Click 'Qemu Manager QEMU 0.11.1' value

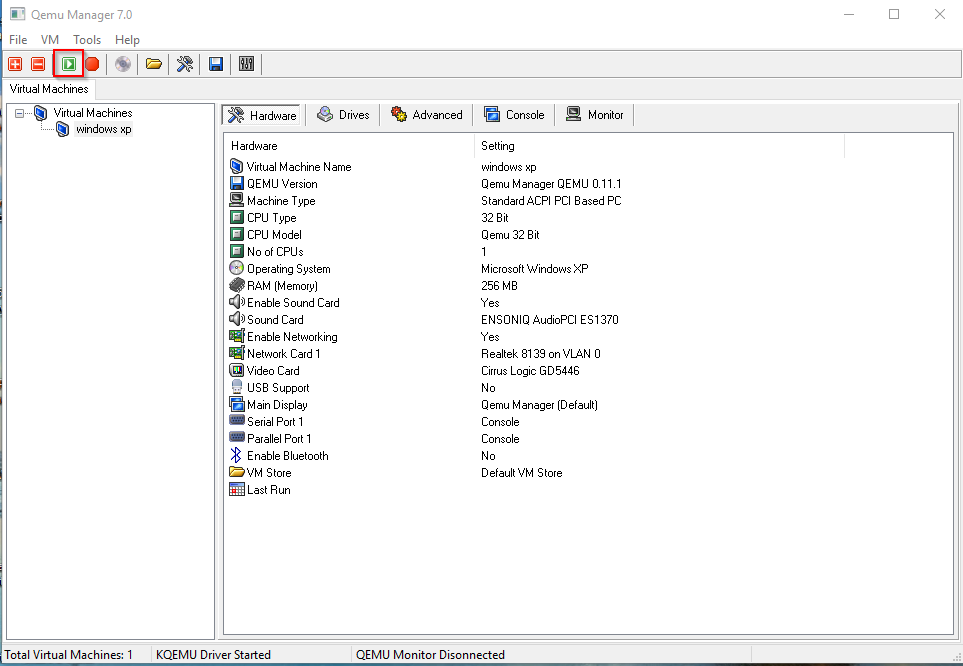[x=551, y=184]
